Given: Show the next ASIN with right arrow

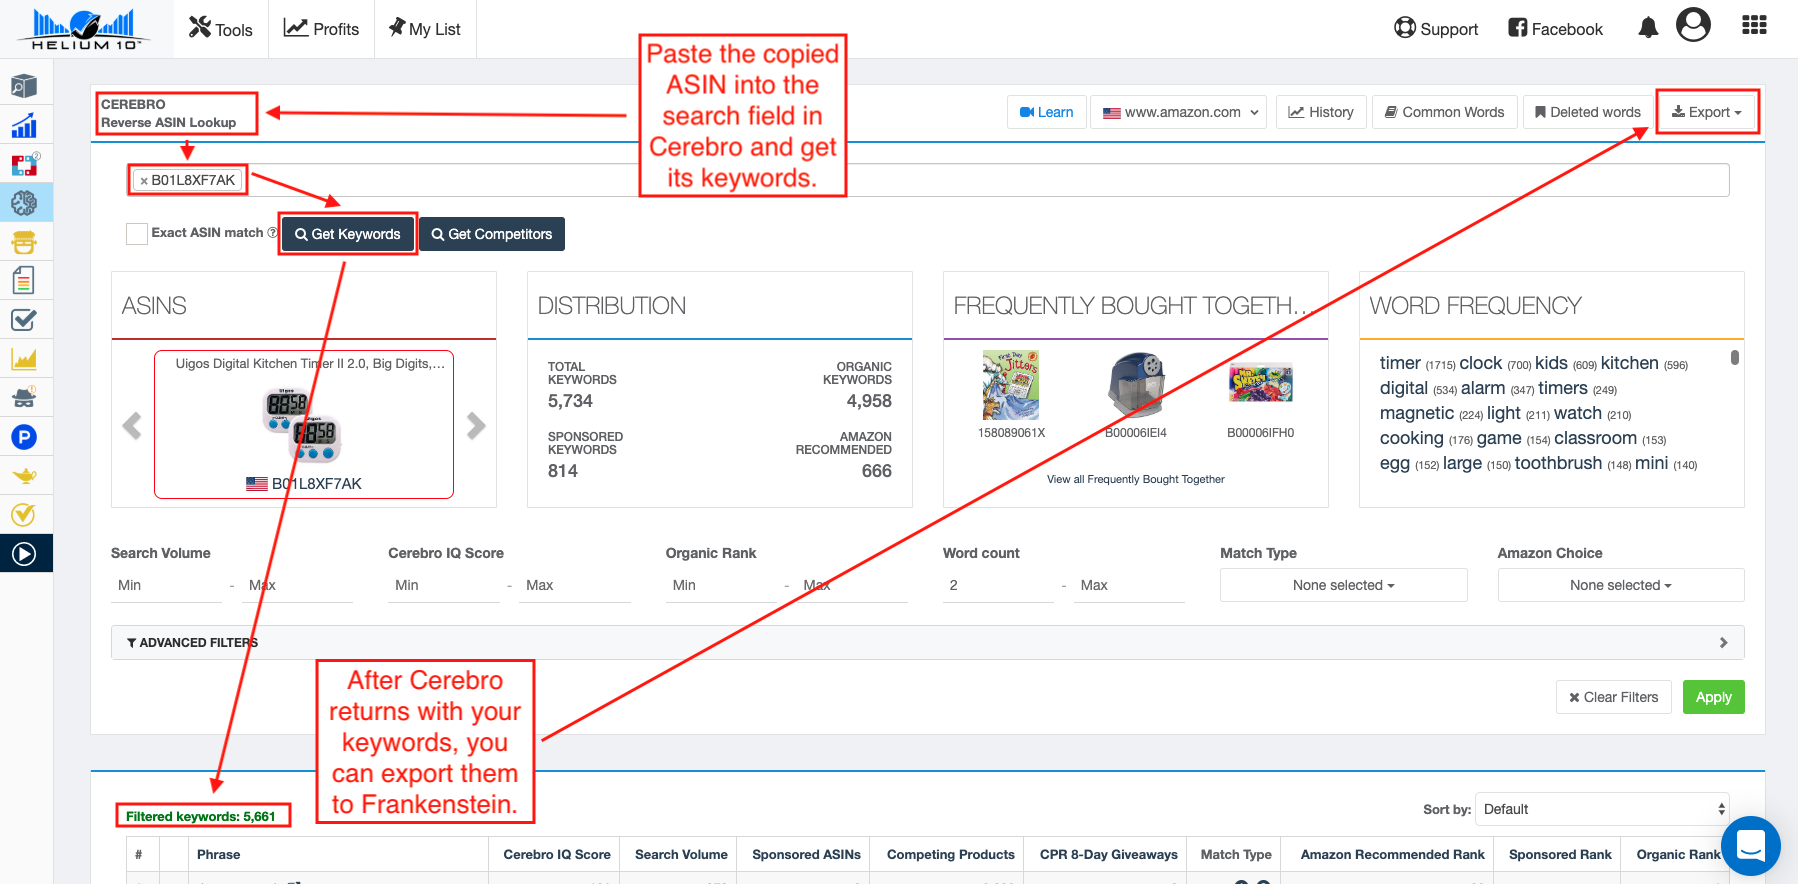Looking at the screenshot, I should point(476,426).
